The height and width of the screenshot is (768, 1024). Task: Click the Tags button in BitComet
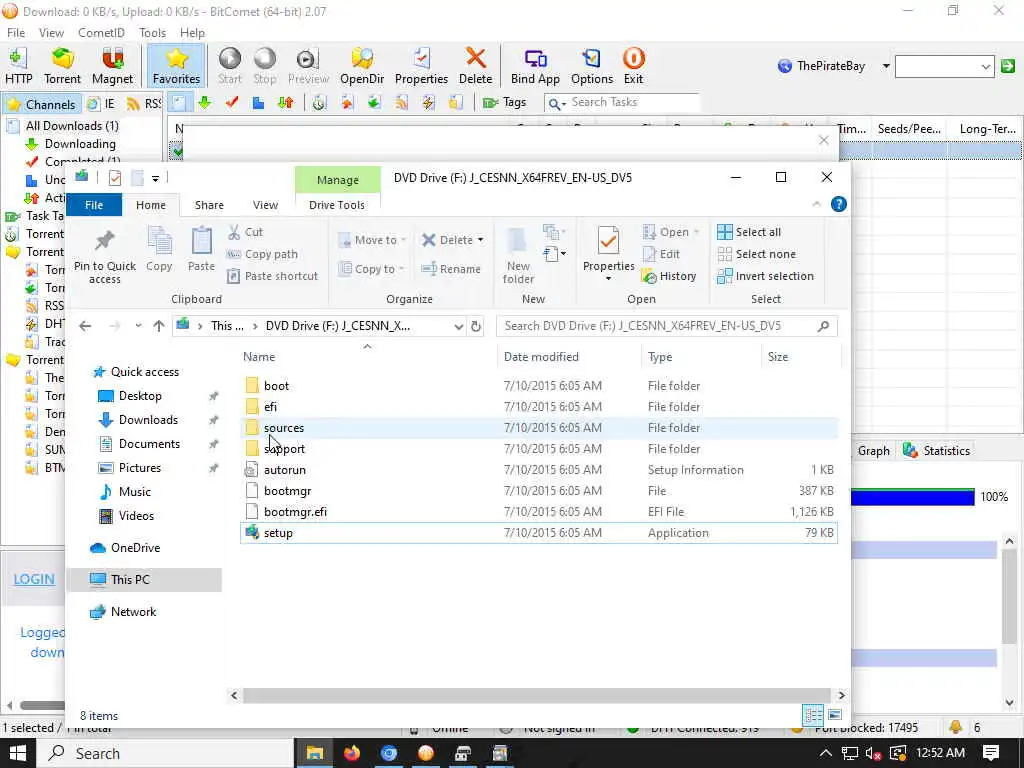(x=504, y=103)
